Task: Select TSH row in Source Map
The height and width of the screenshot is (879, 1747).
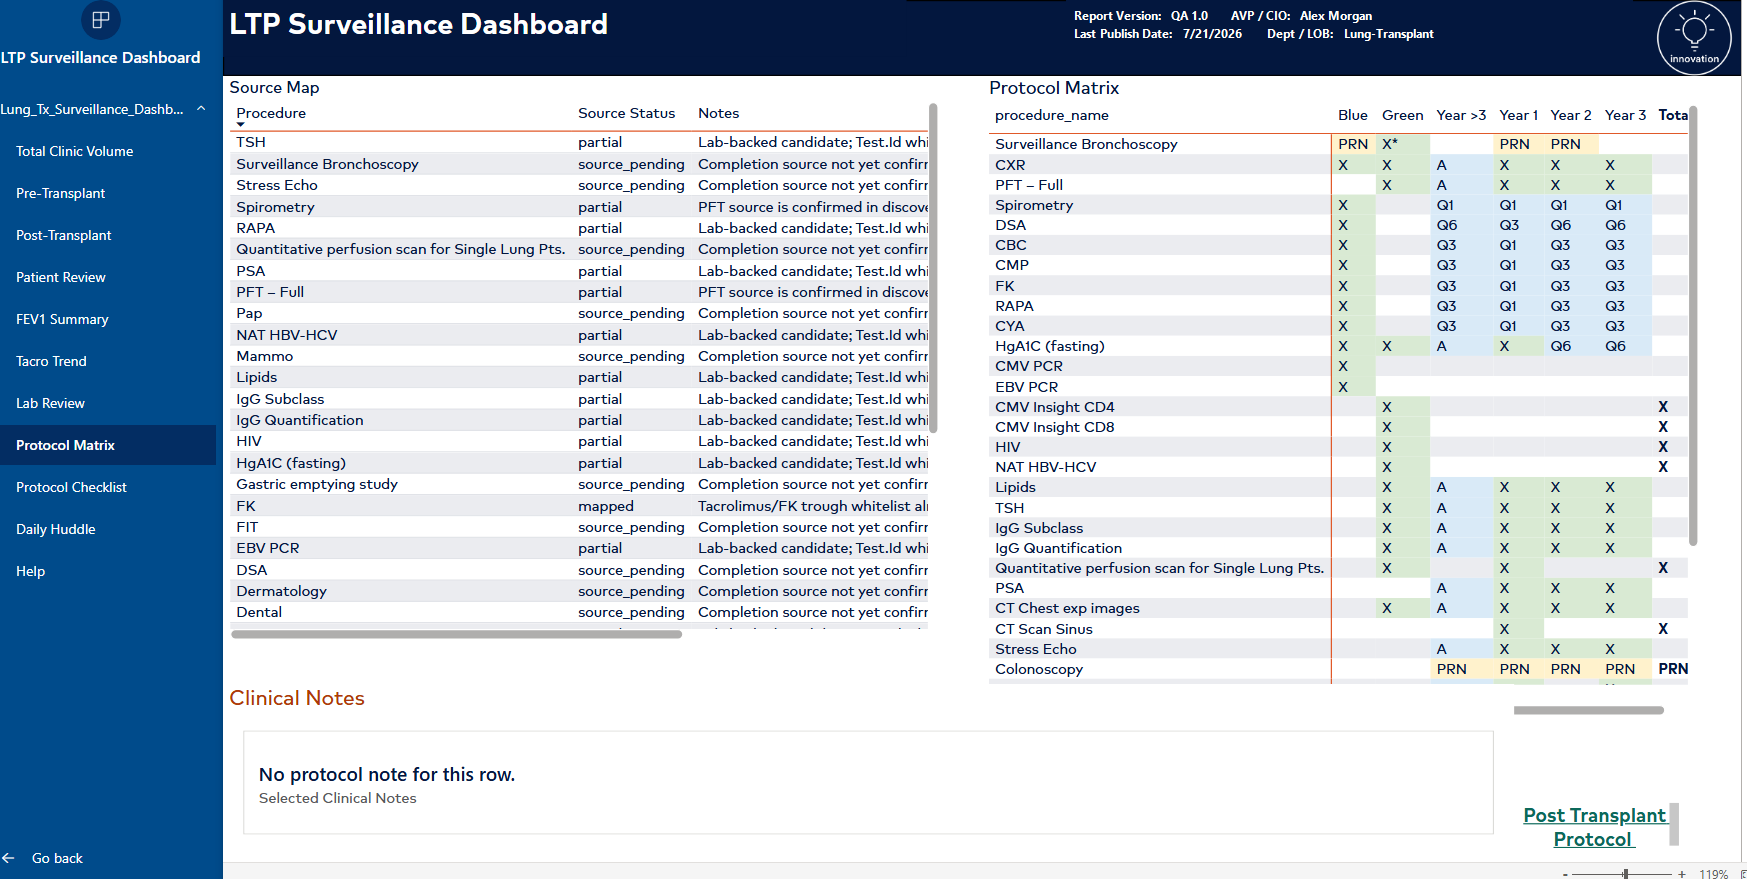Action: click(580, 142)
